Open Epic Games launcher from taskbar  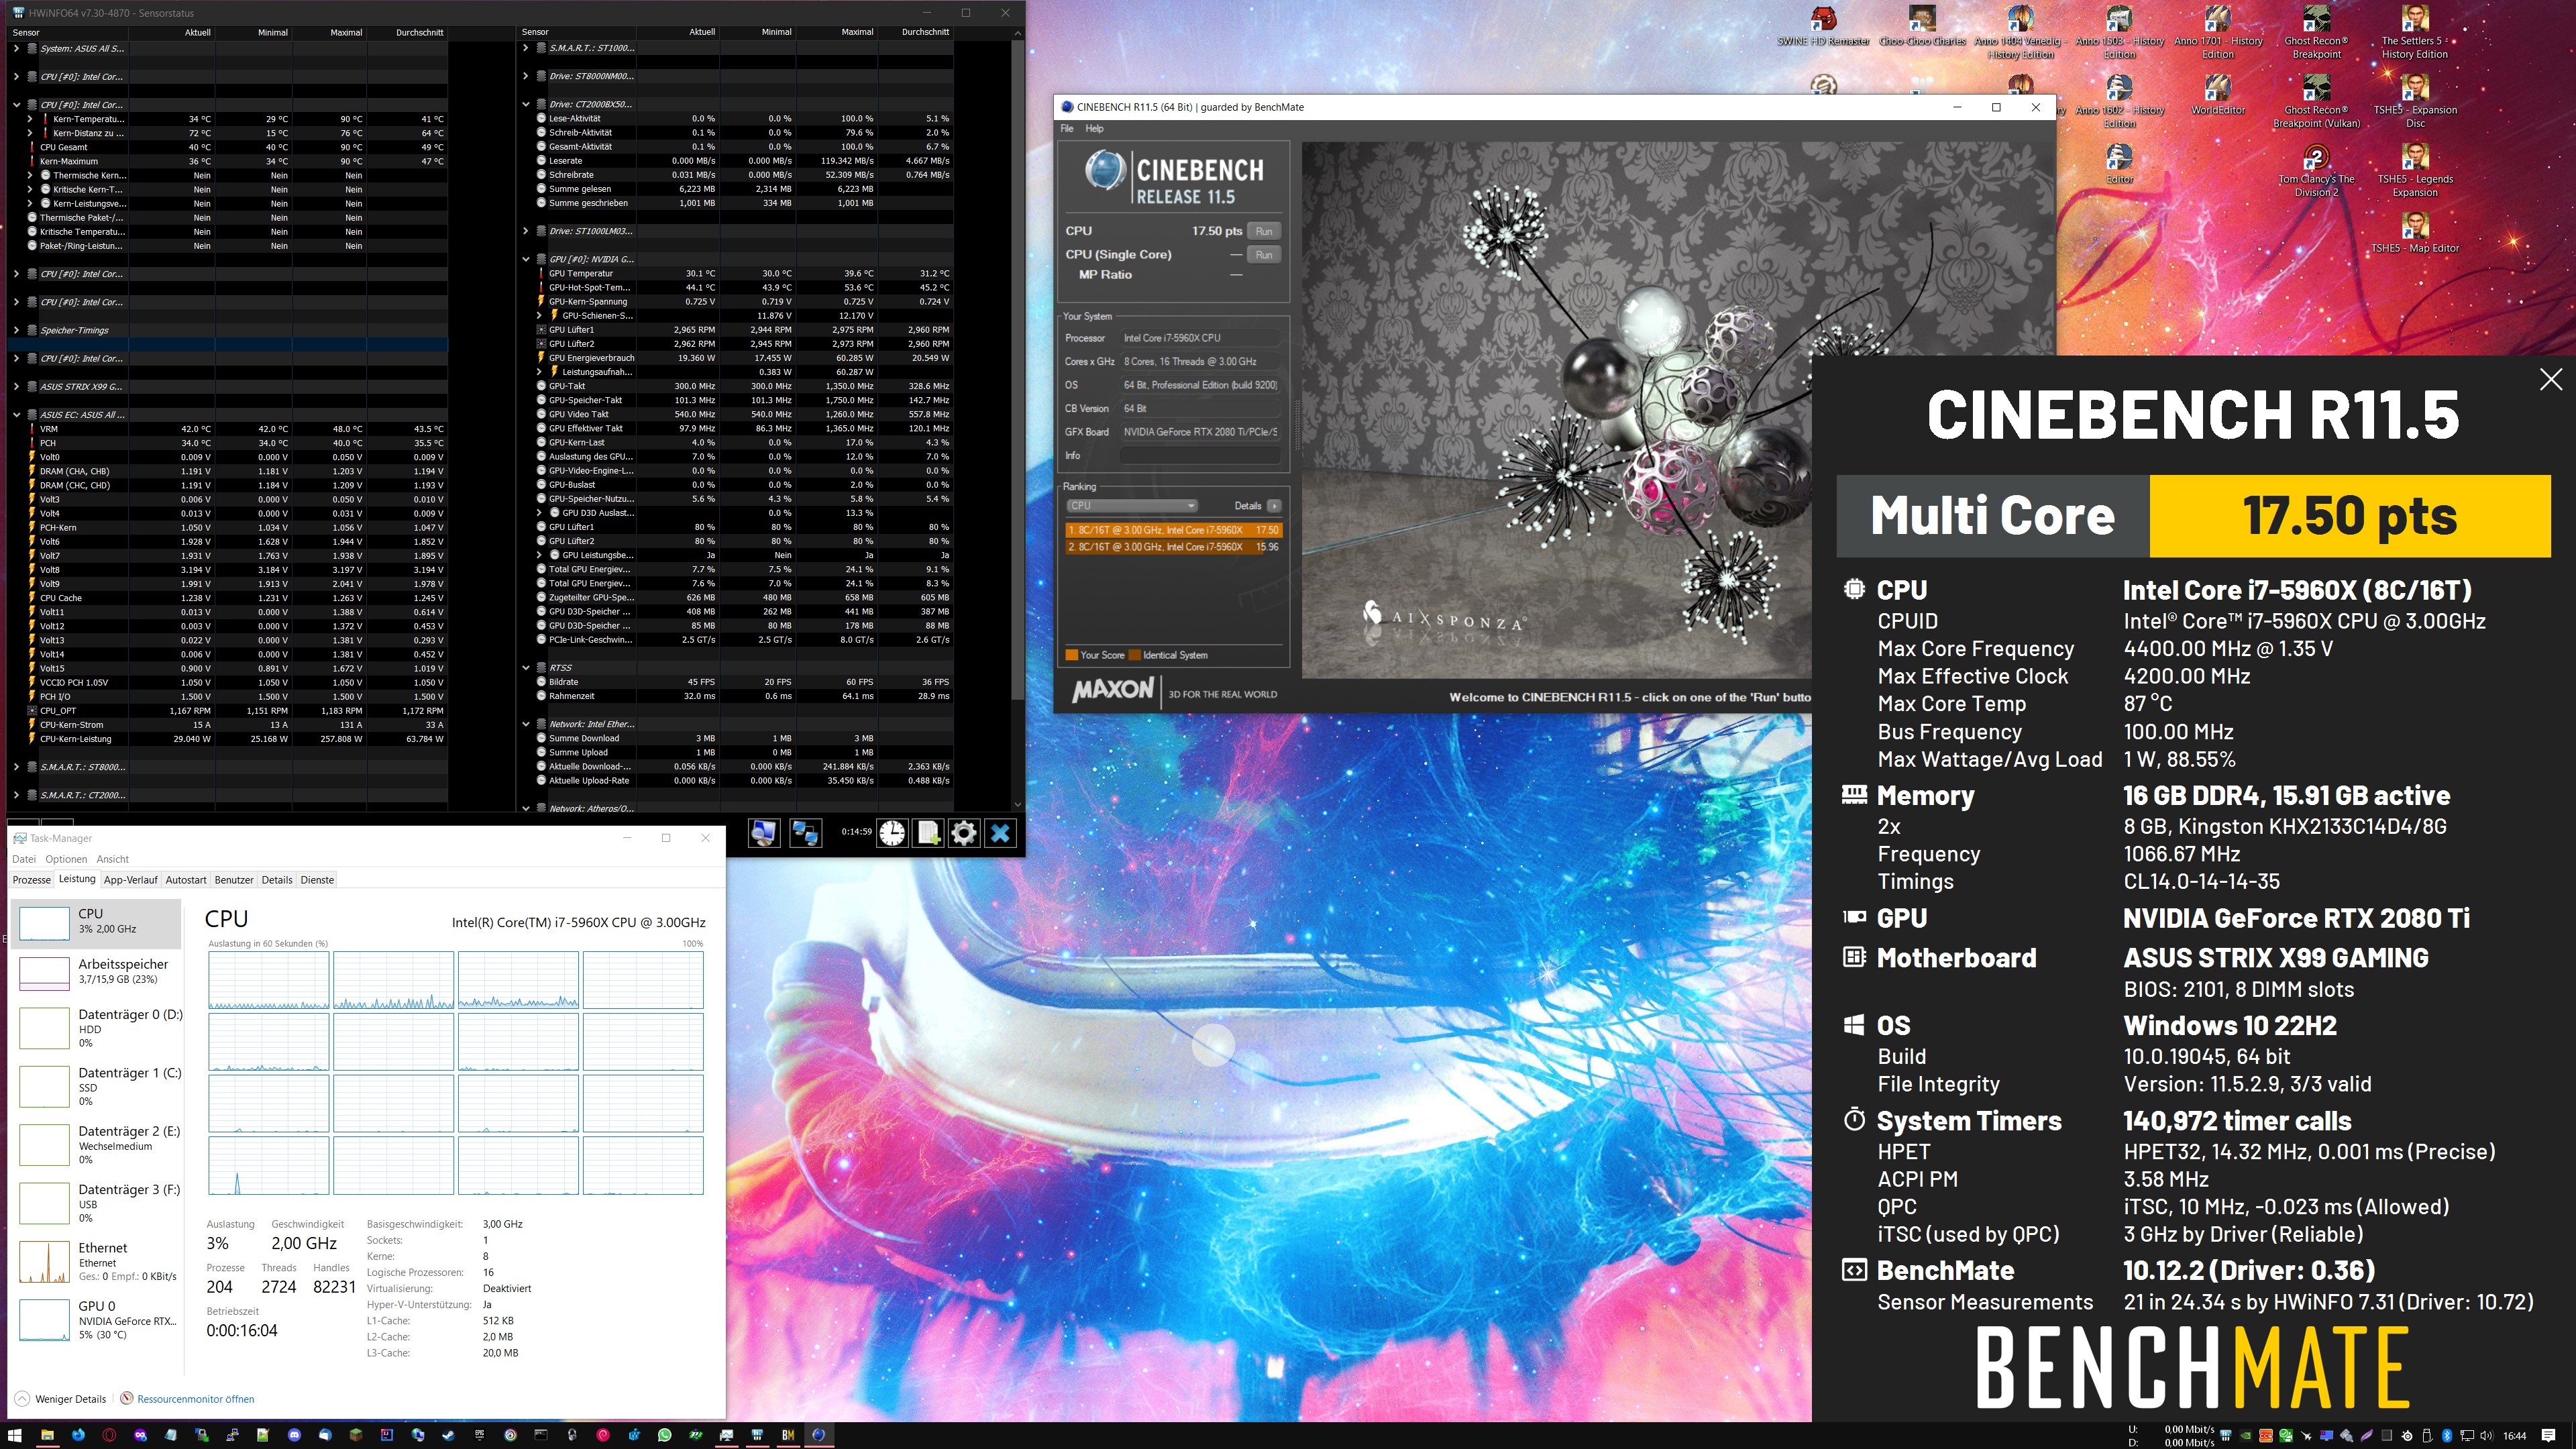(x=479, y=1435)
